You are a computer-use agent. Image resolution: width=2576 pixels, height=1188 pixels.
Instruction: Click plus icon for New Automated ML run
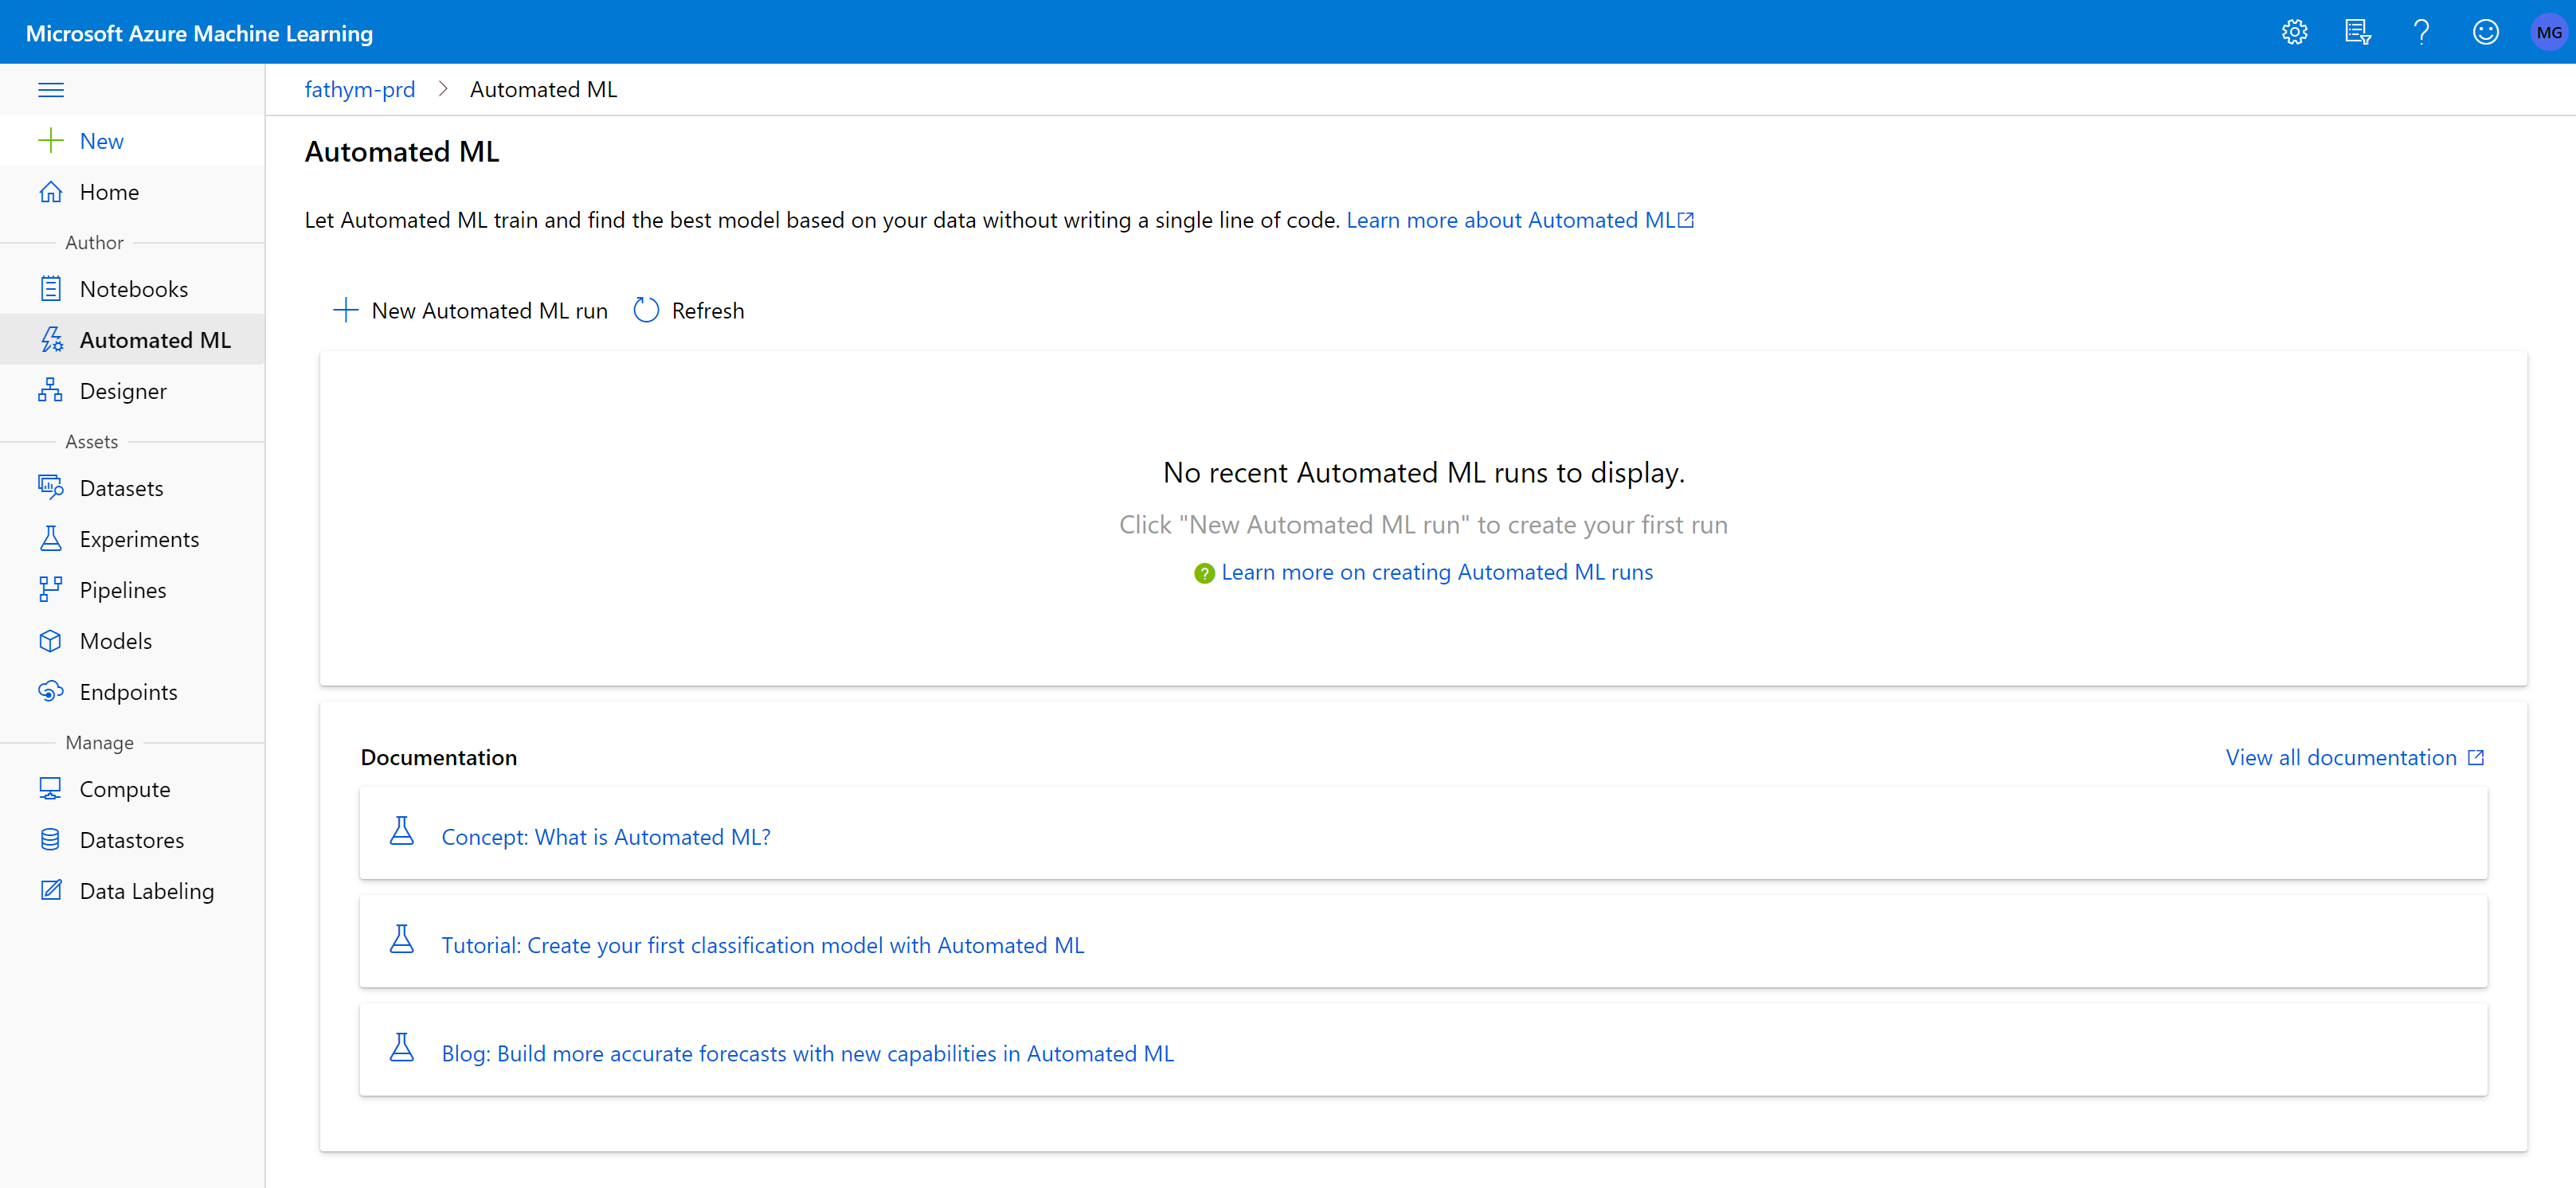tap(345, 310)
